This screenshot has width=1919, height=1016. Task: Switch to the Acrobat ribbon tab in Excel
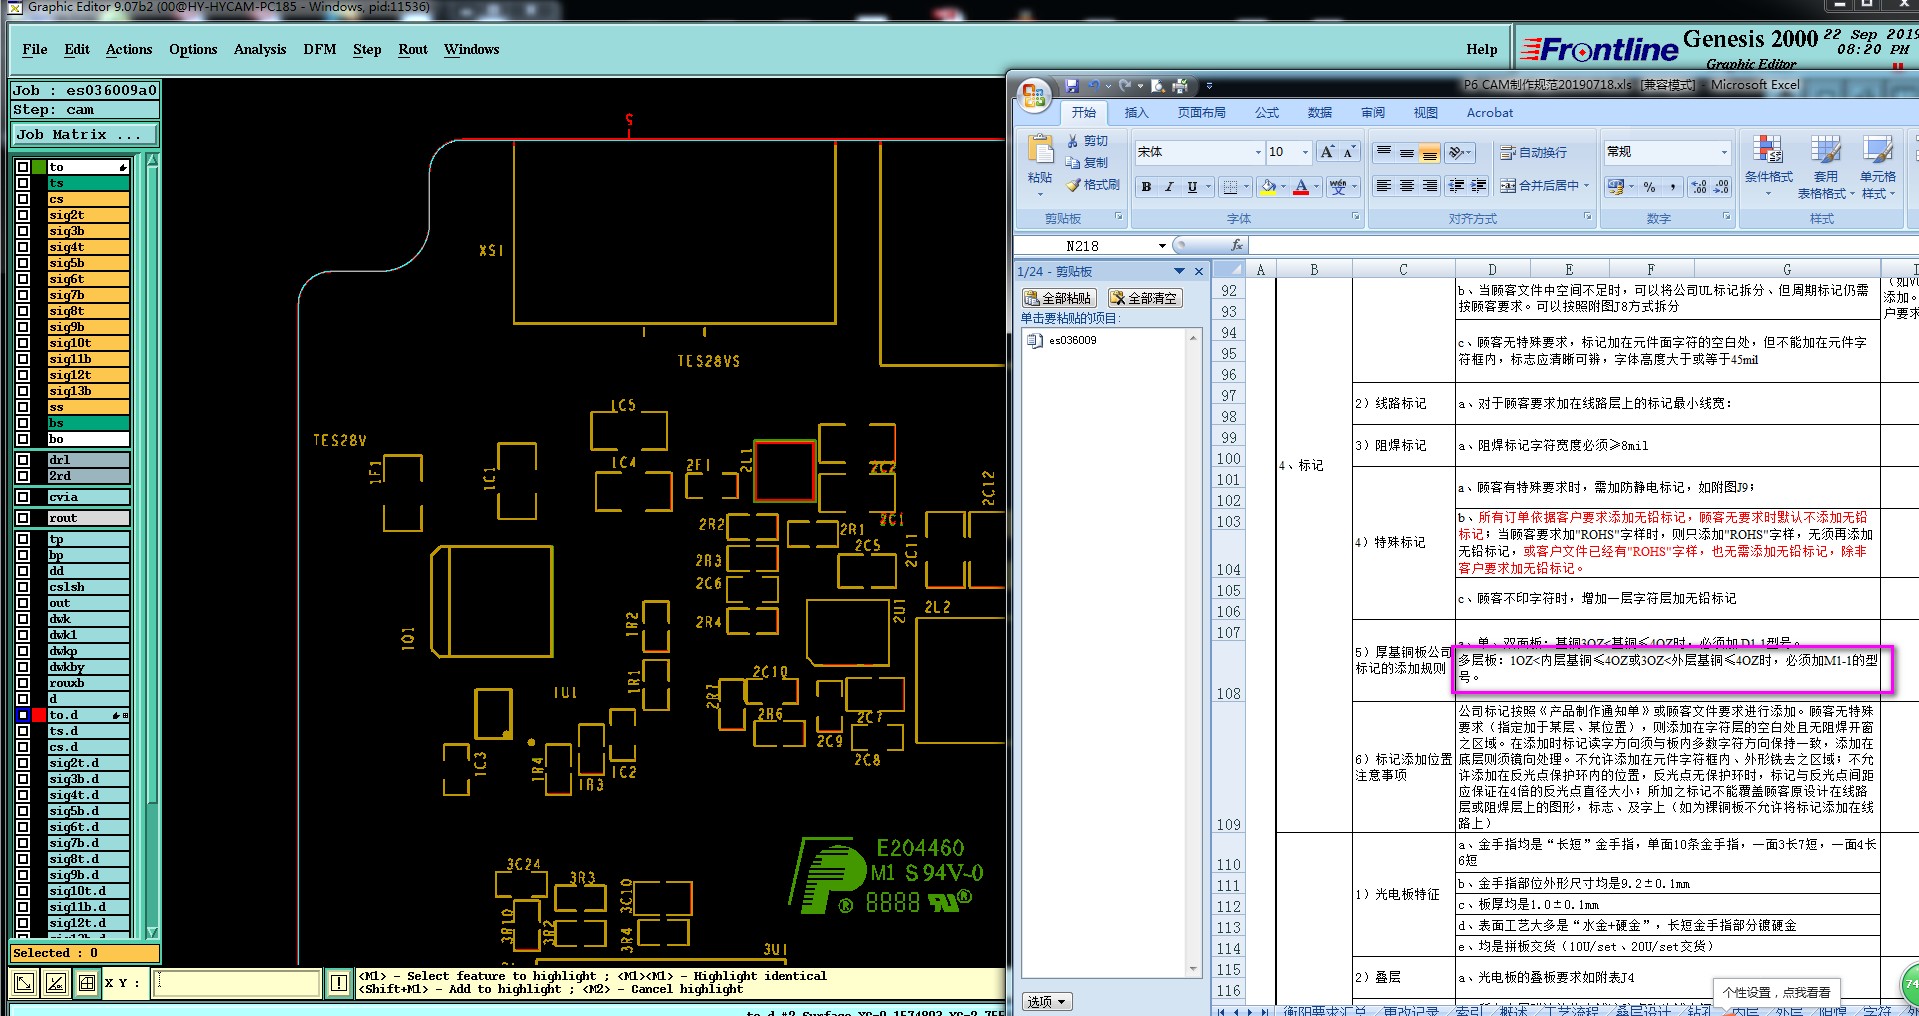(1490, 113)
